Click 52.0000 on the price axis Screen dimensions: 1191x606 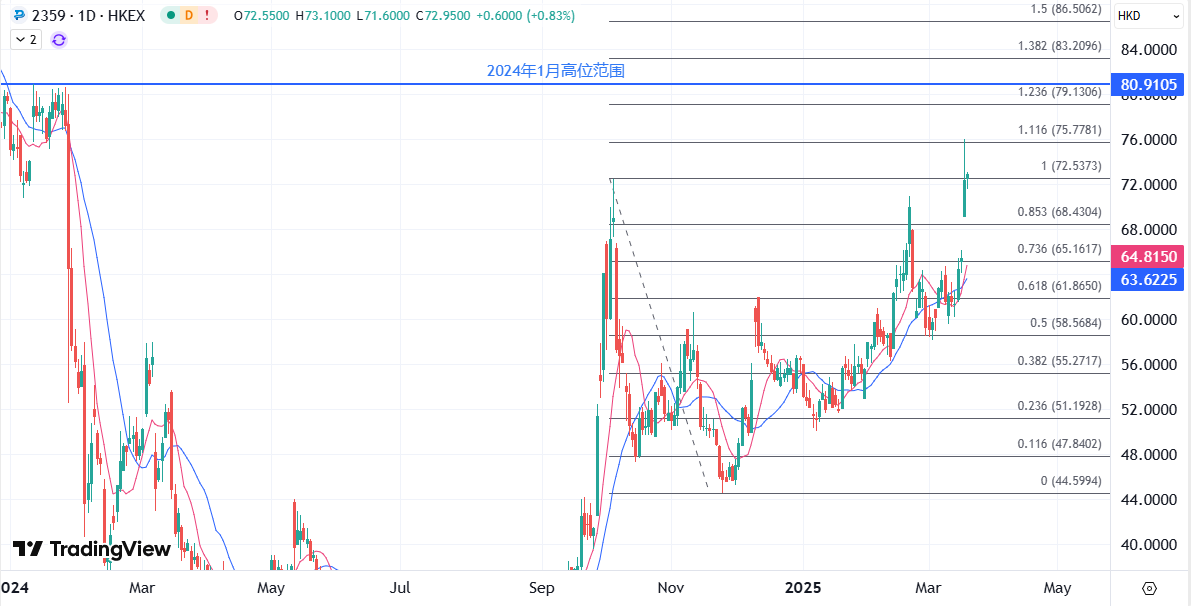click(x=1150, y=410)
